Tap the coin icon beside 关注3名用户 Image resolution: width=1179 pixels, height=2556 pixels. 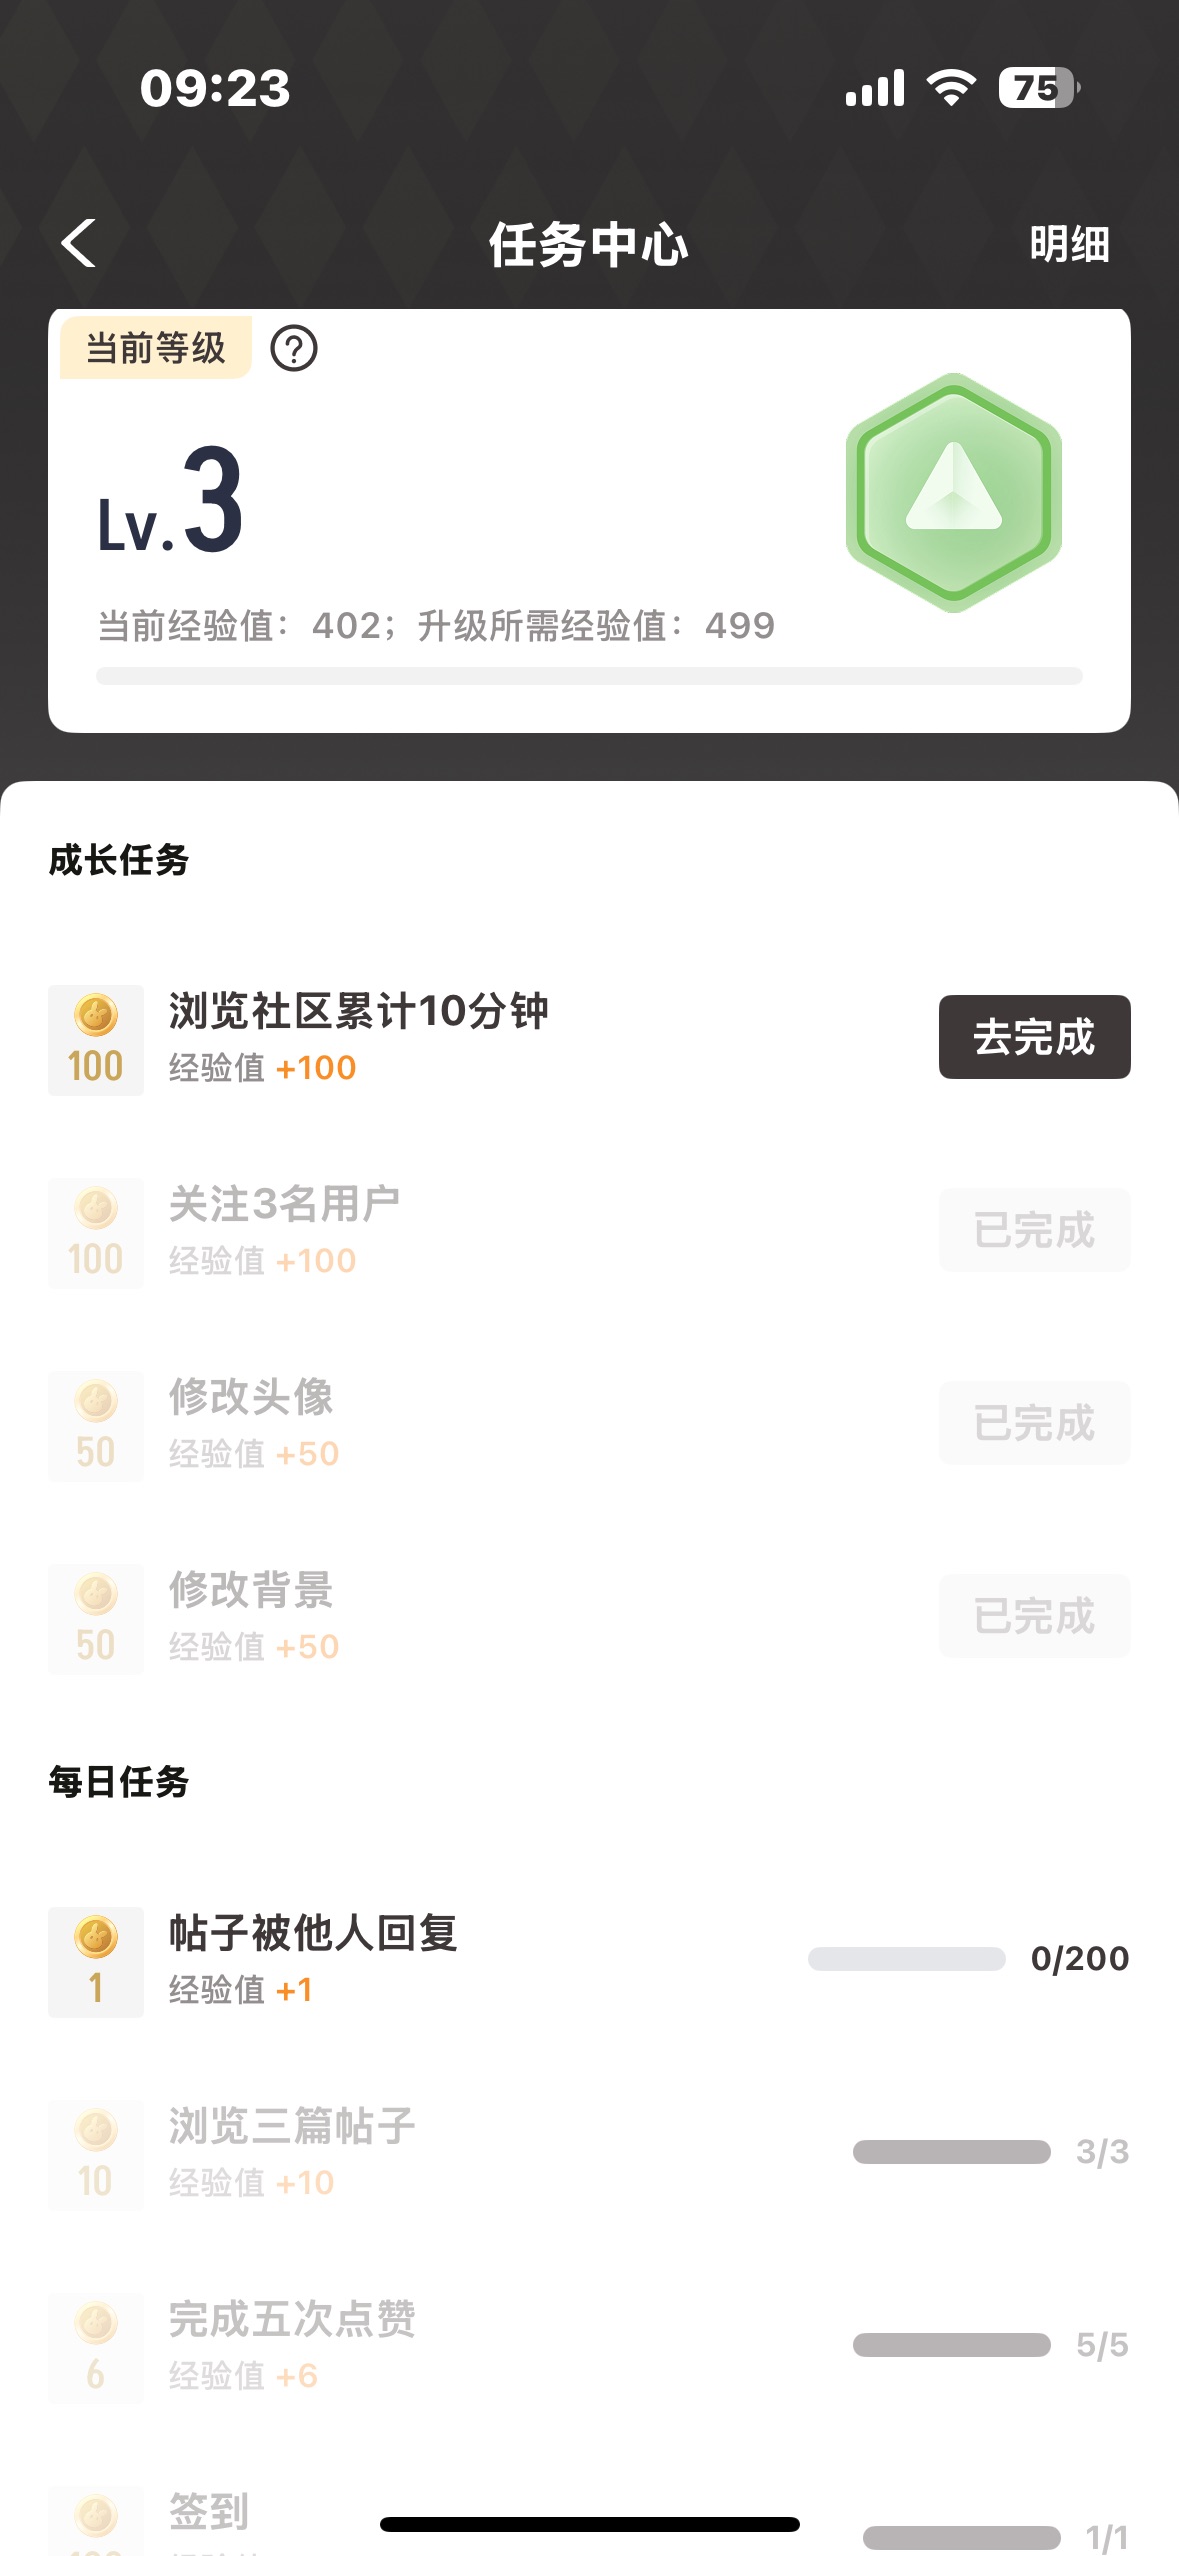[x=96, y=1233]
